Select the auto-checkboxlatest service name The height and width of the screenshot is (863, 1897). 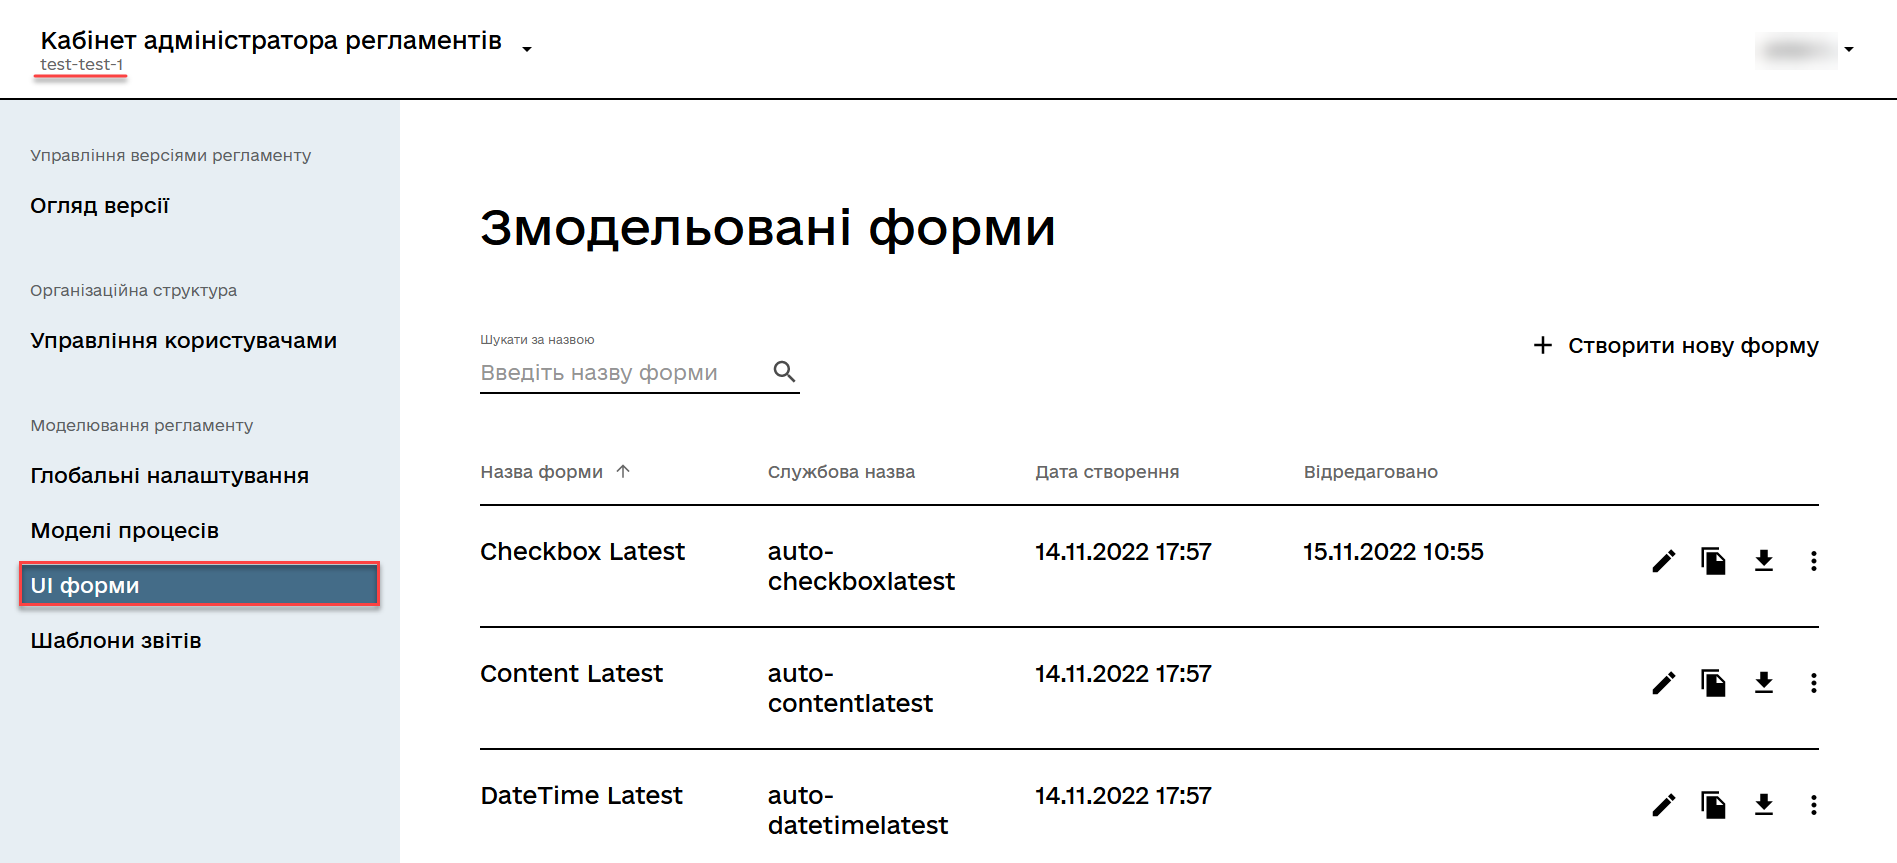(x=861, y=567)
